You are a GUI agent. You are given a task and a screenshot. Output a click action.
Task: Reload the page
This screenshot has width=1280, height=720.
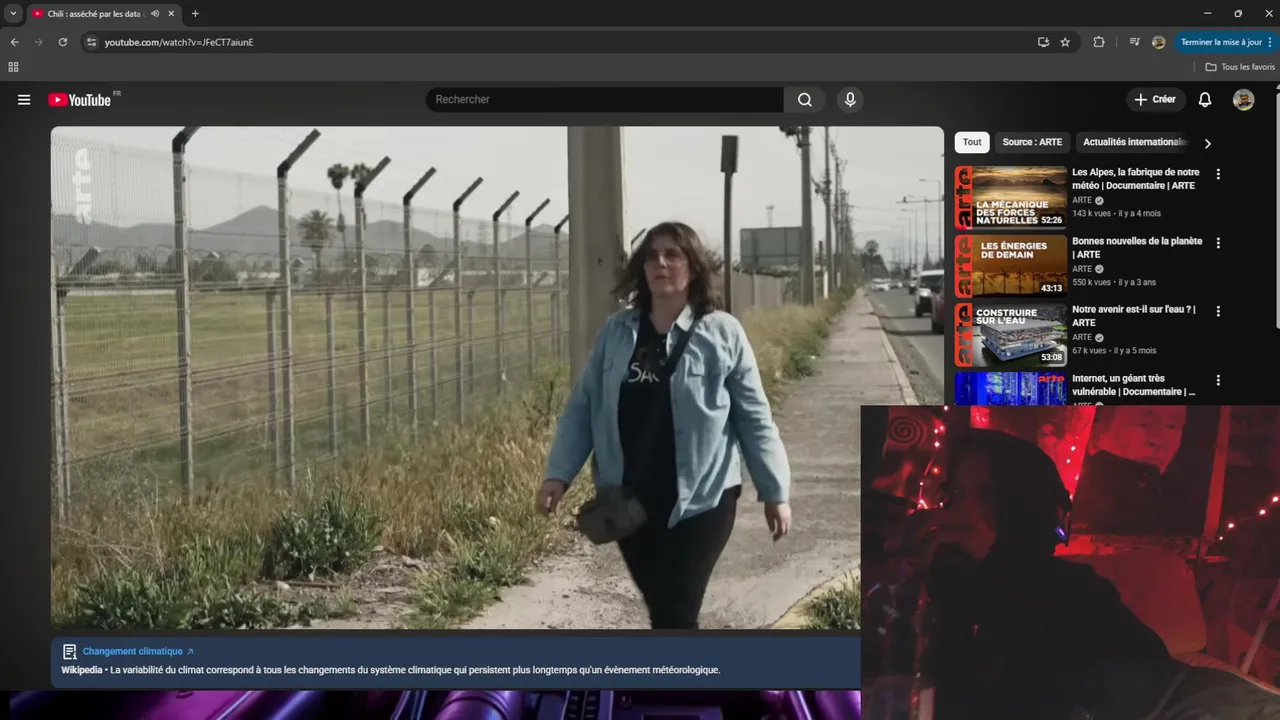click(63, 42)
